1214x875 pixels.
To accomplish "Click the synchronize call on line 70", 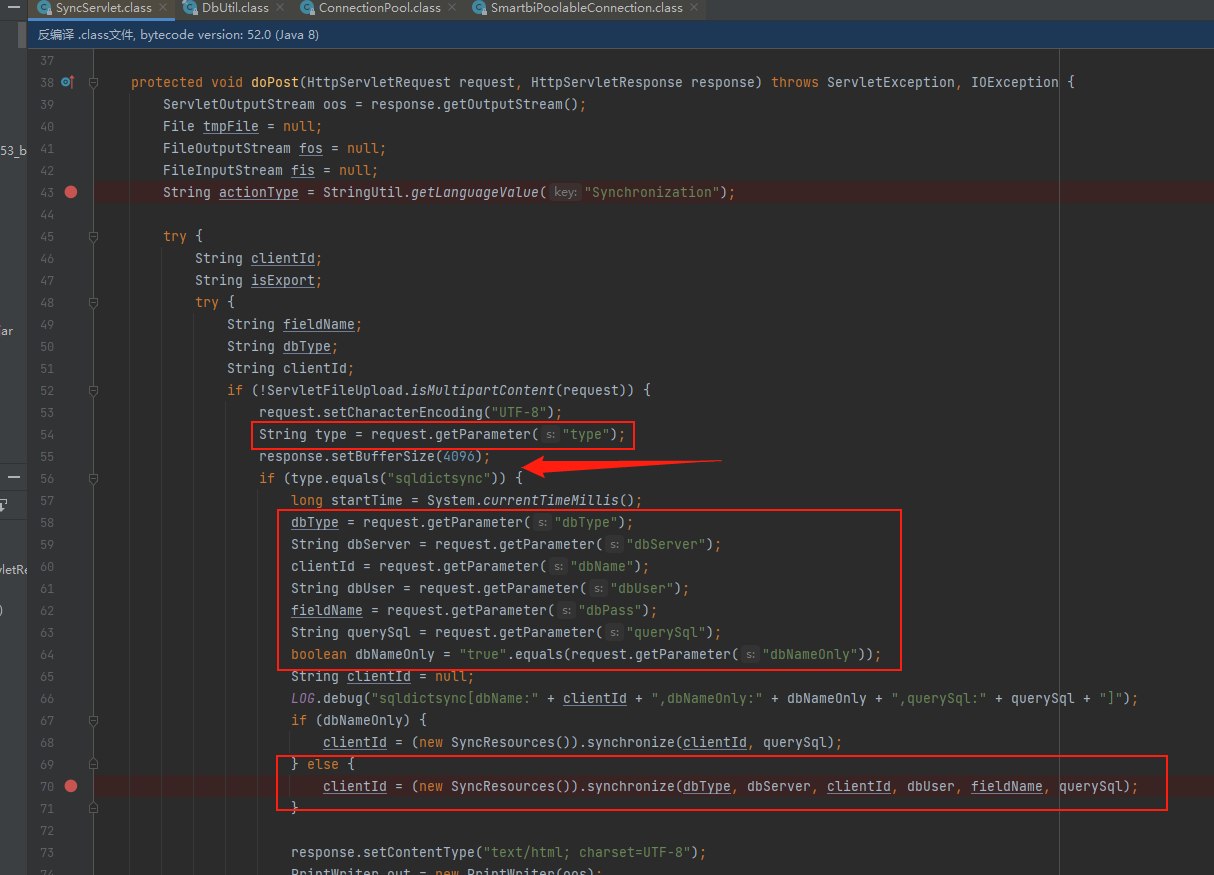I will click(x=630, y=786).
